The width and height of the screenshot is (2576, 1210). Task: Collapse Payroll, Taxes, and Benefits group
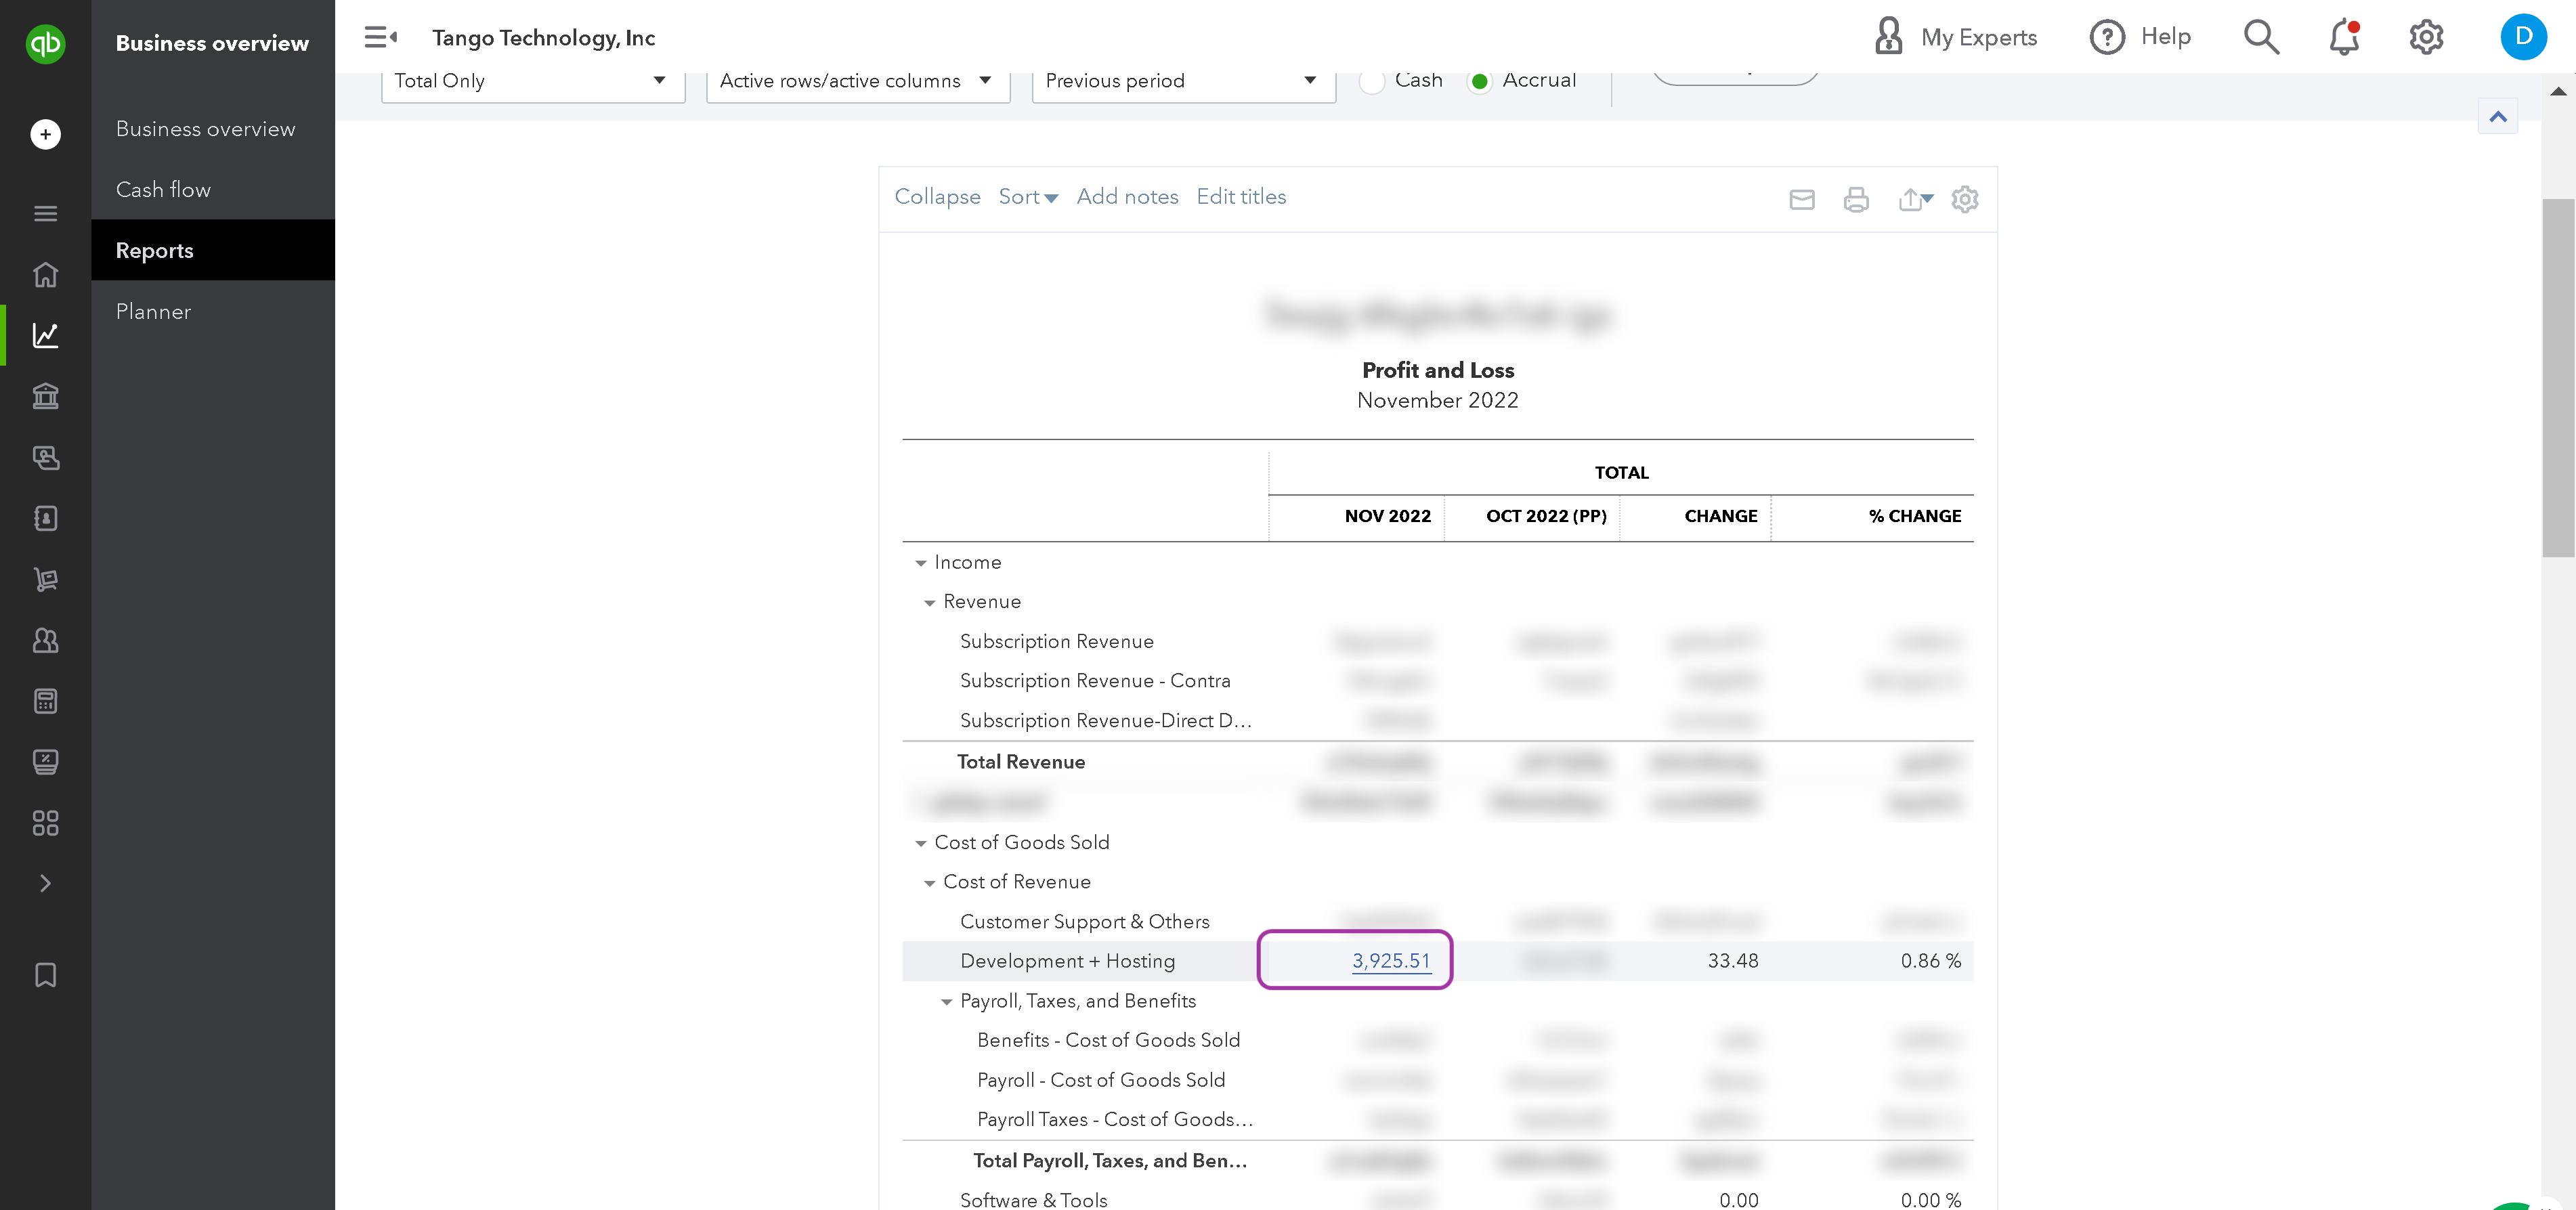(x=946, y=1001)
